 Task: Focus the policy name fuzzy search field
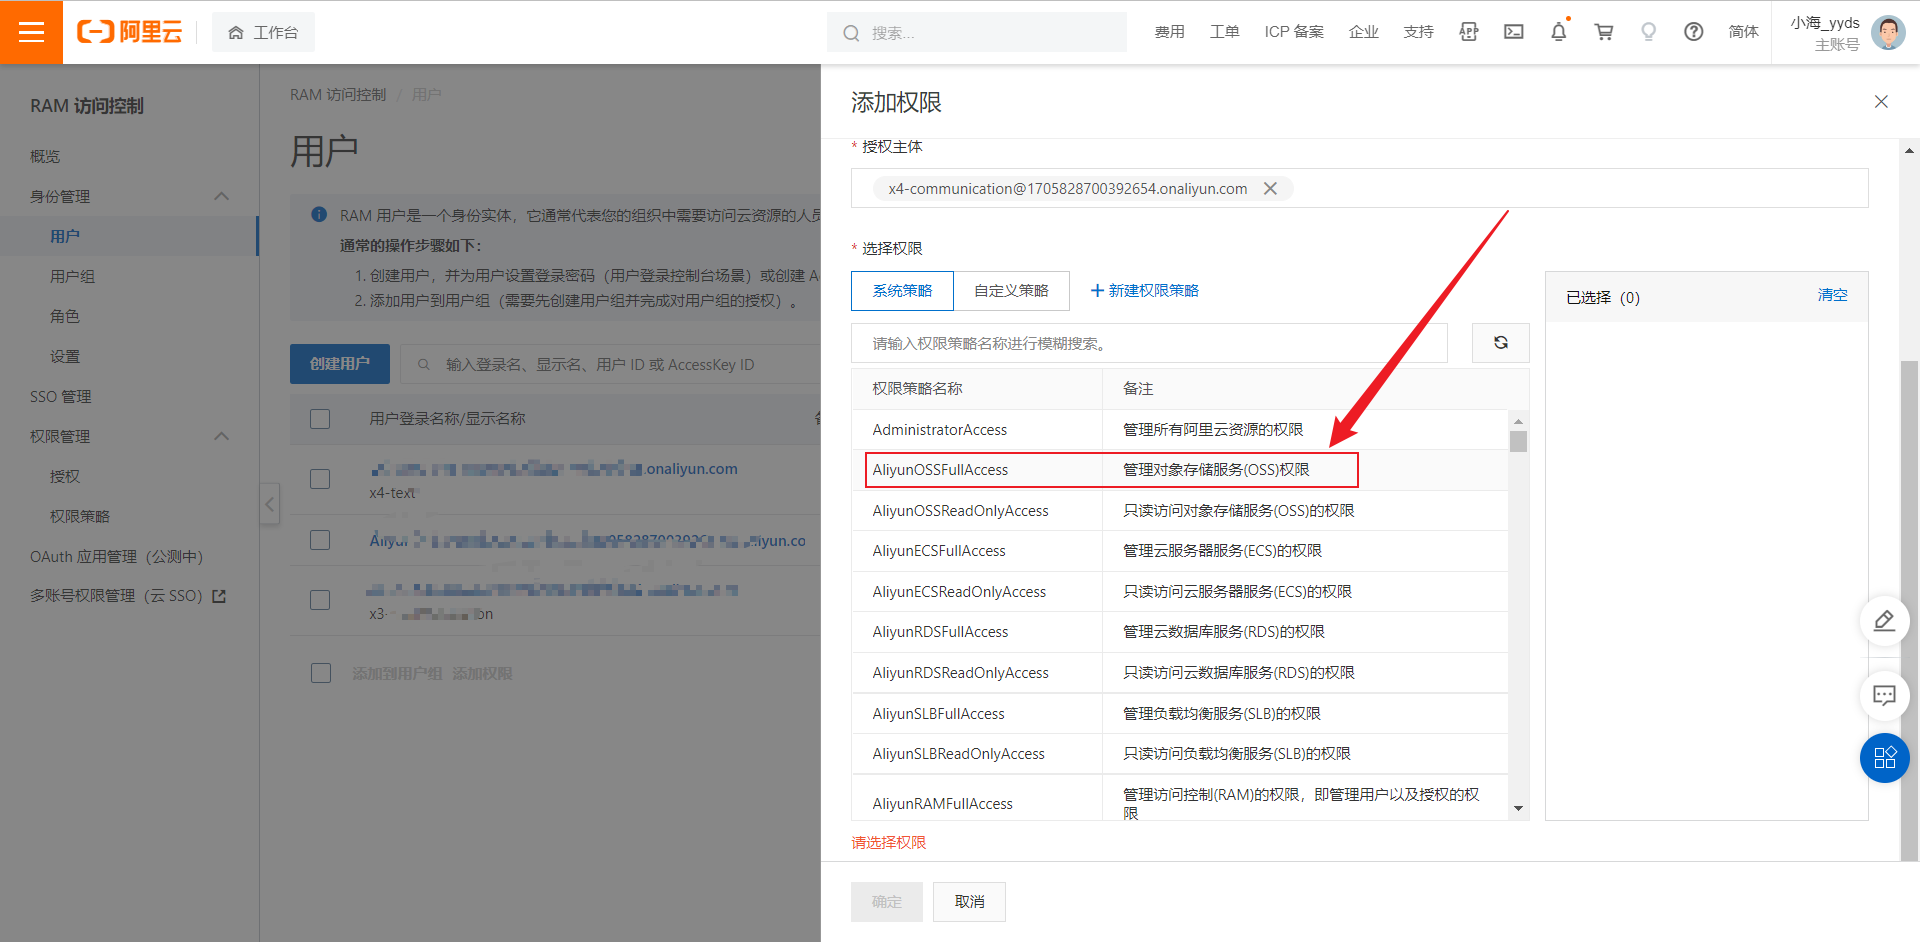(1149, 343)
